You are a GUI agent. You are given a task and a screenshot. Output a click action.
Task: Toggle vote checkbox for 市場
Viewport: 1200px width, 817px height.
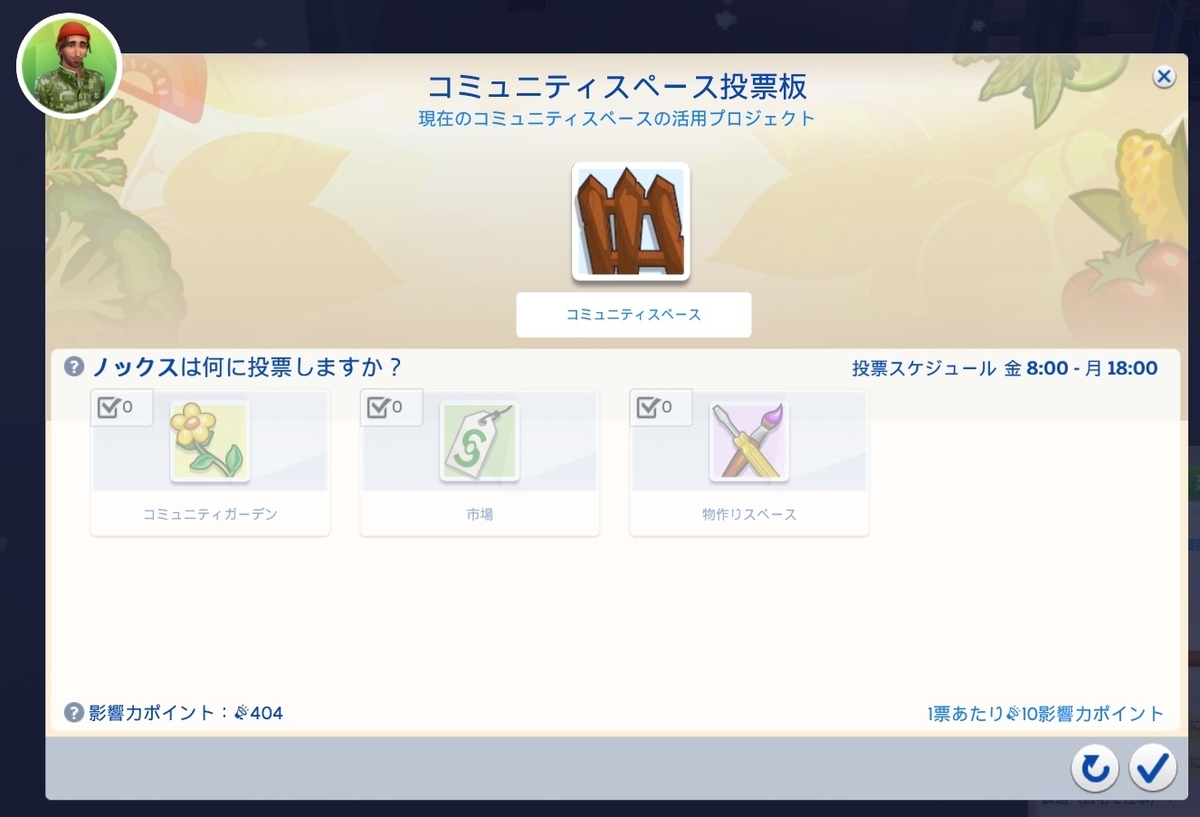pos(378,408)
